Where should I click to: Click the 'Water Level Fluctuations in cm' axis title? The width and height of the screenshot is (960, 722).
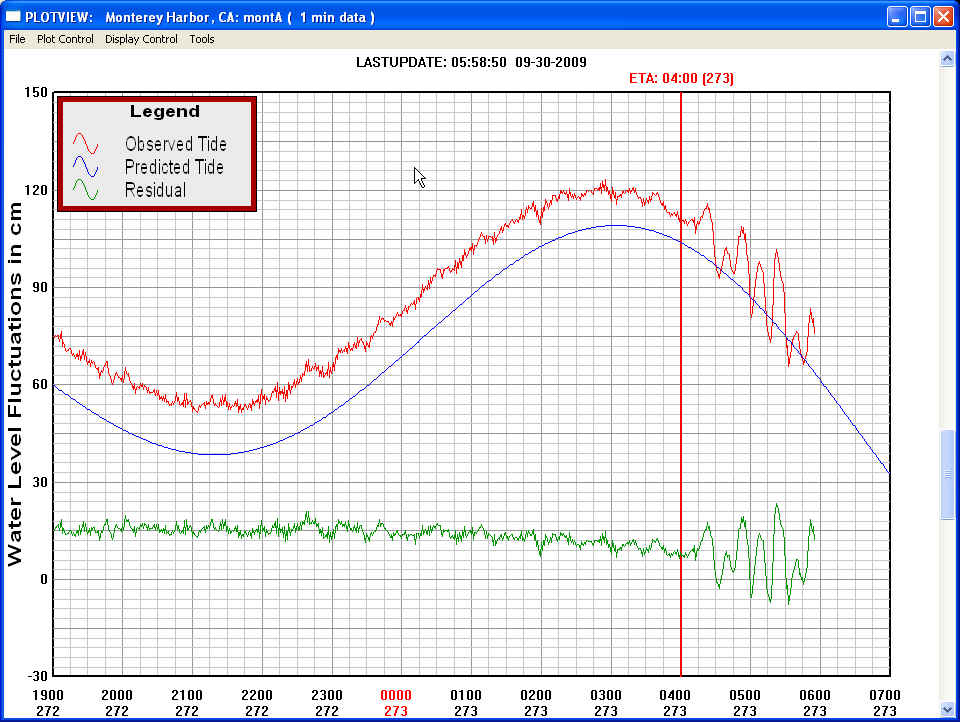(14, 384)
